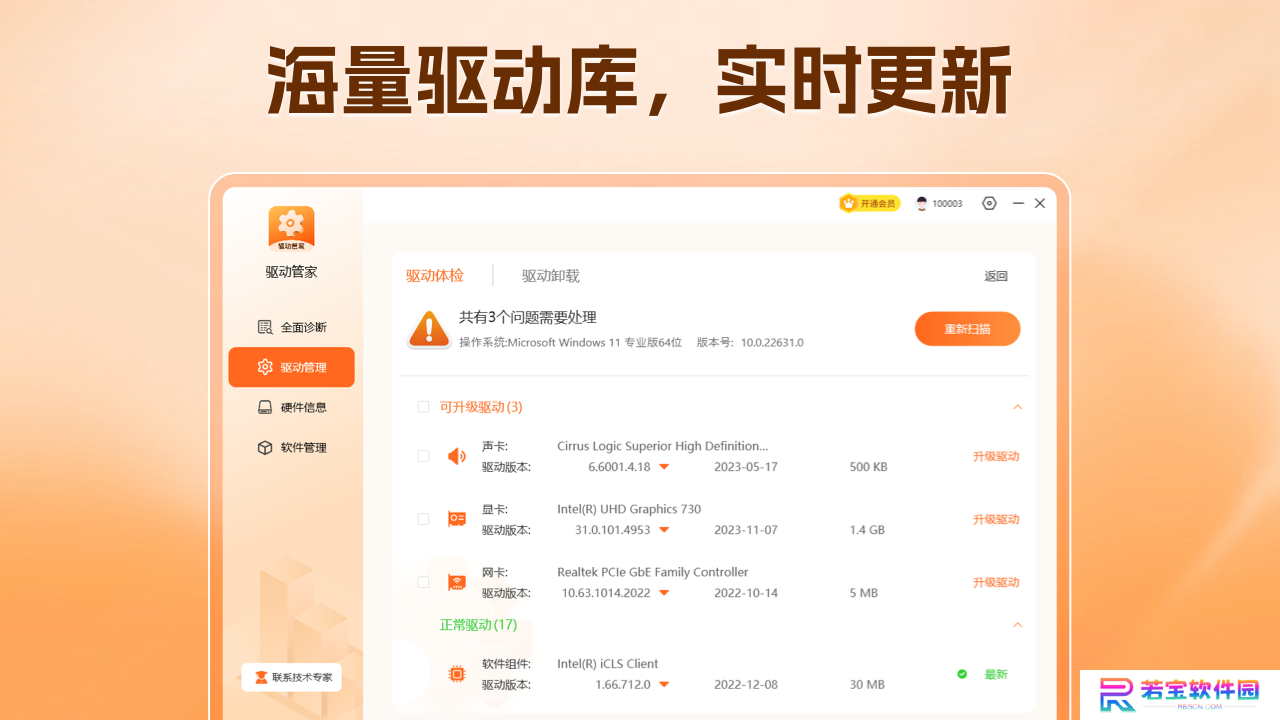This screenshot has width=1280, height=720.
Task: Click the 全面诊断 magnifier list icon
Action: pos(265,327)
